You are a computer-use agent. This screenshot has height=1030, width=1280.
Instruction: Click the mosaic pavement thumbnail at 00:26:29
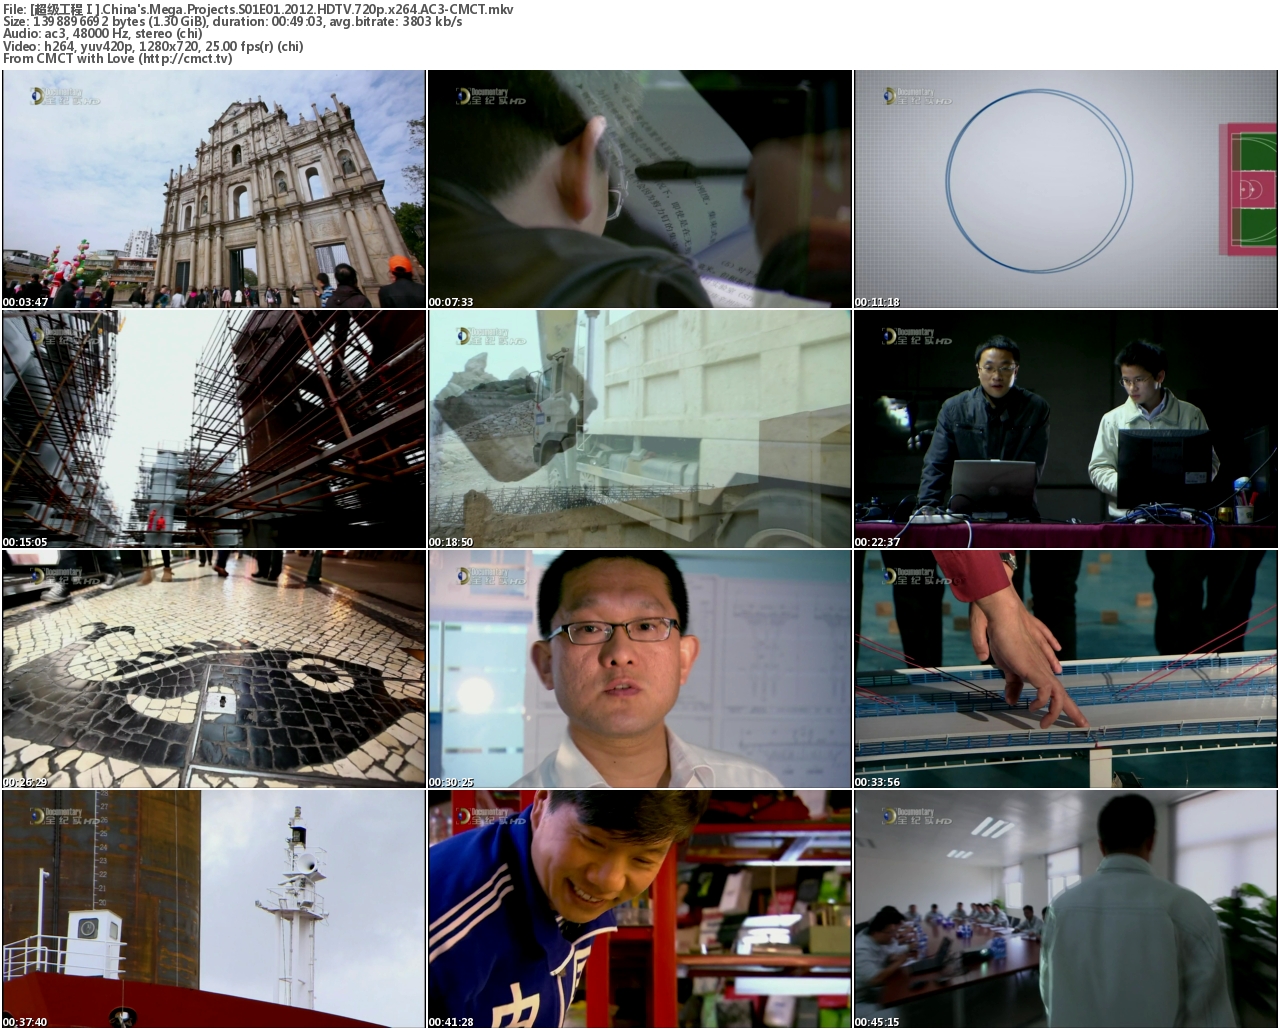[213, 669]
